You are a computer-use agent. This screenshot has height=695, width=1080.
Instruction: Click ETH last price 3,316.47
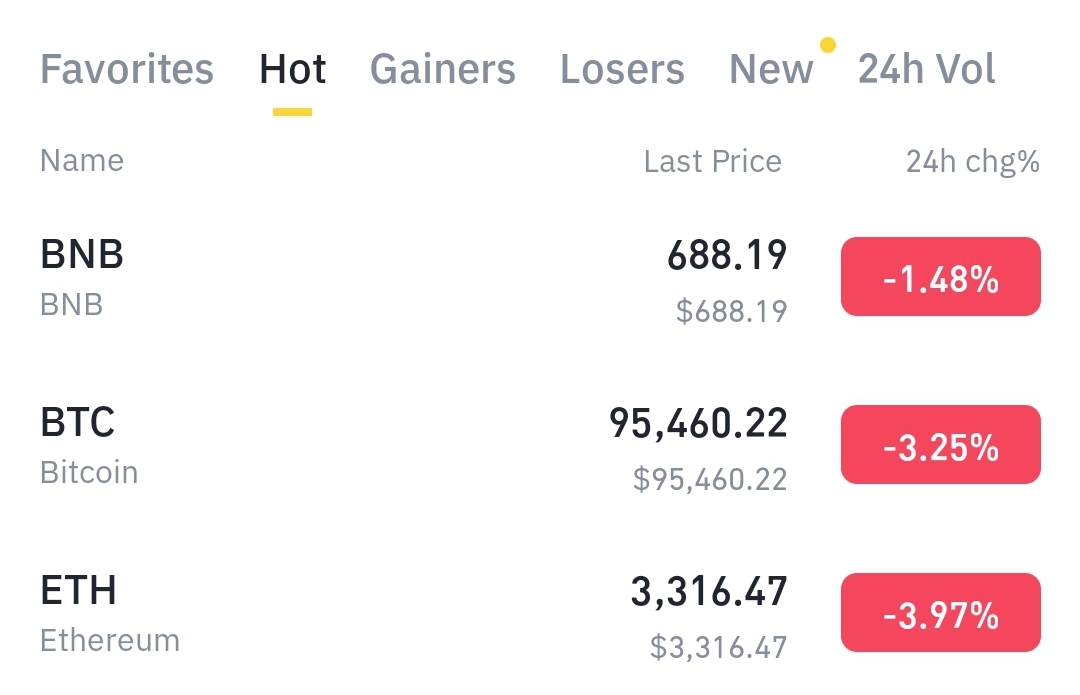708,592
